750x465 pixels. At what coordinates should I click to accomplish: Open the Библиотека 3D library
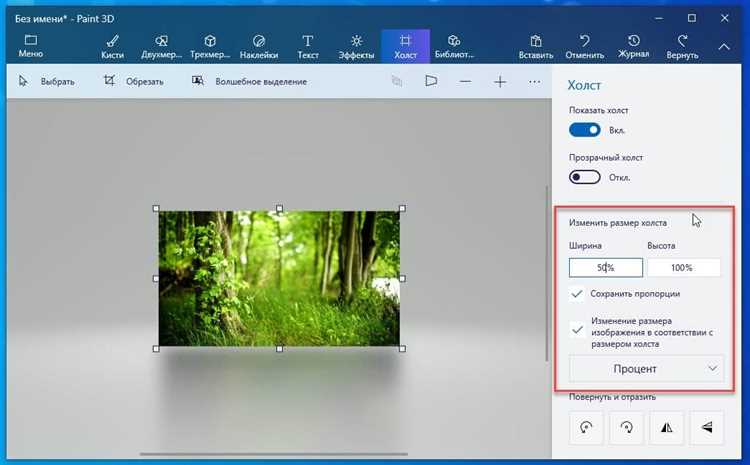pos(454,46)
